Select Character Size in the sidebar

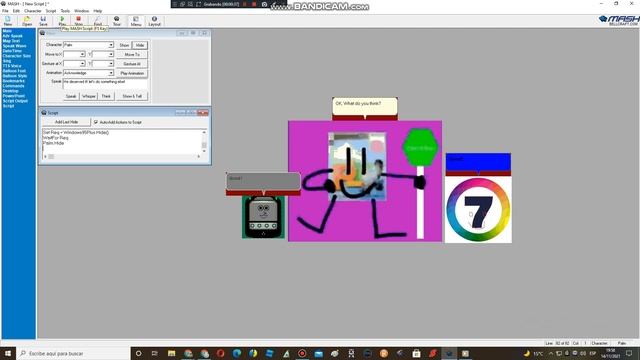click(17, 56)
